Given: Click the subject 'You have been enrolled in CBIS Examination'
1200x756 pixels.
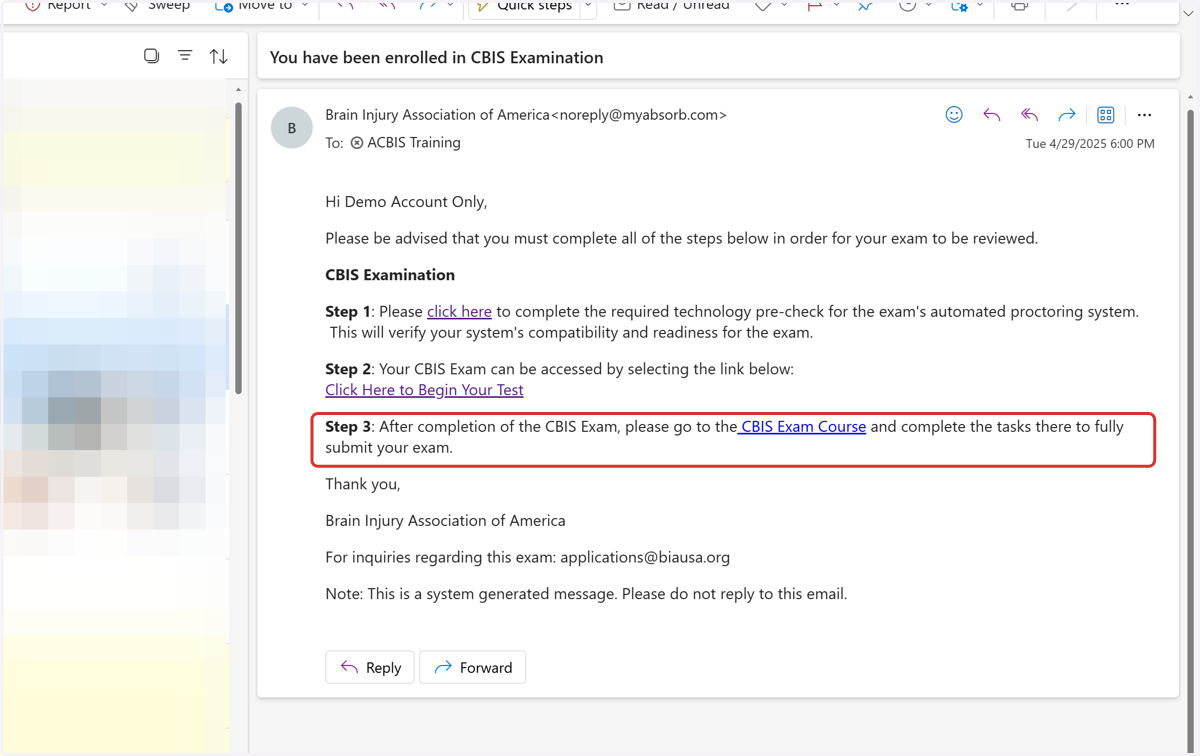Looking at the screenshot, I should pos(437,58).
